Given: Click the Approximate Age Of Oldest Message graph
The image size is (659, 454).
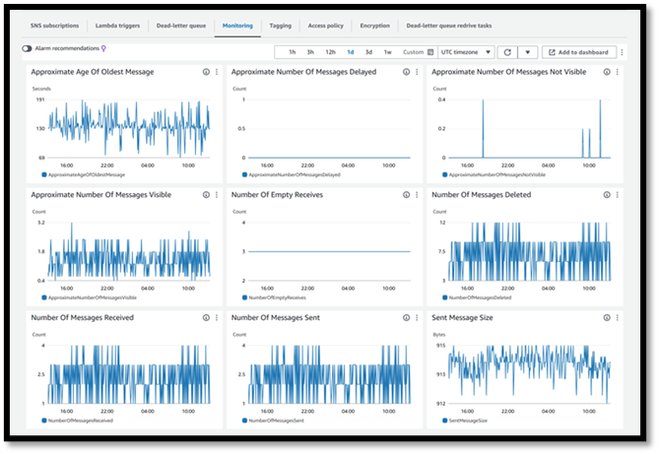Looking at the screenshot, I should [x=129, y=129].
